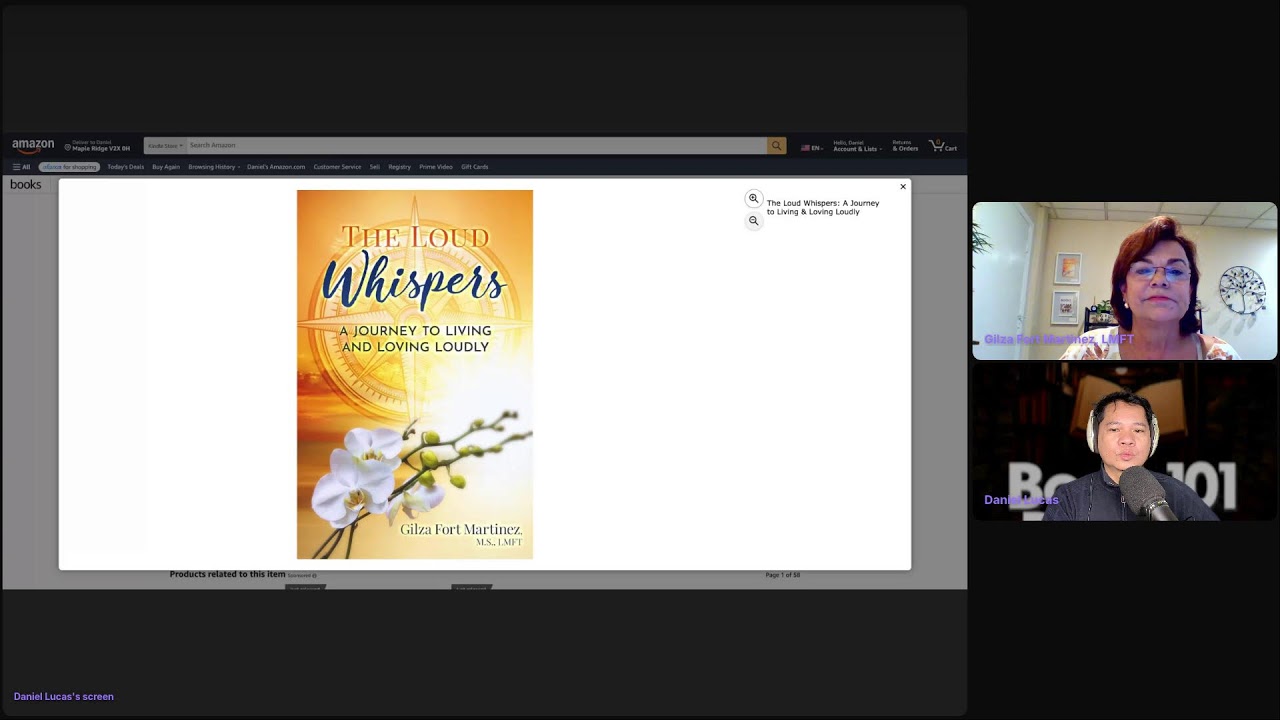Click the 'Page 1 of 58' indicator

pos(783,575)
